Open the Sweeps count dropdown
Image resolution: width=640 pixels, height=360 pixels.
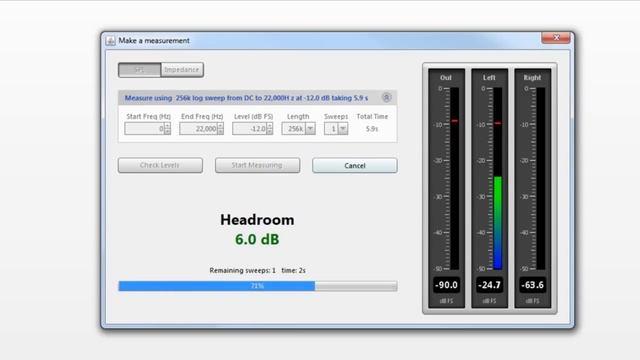coord(336,129)
